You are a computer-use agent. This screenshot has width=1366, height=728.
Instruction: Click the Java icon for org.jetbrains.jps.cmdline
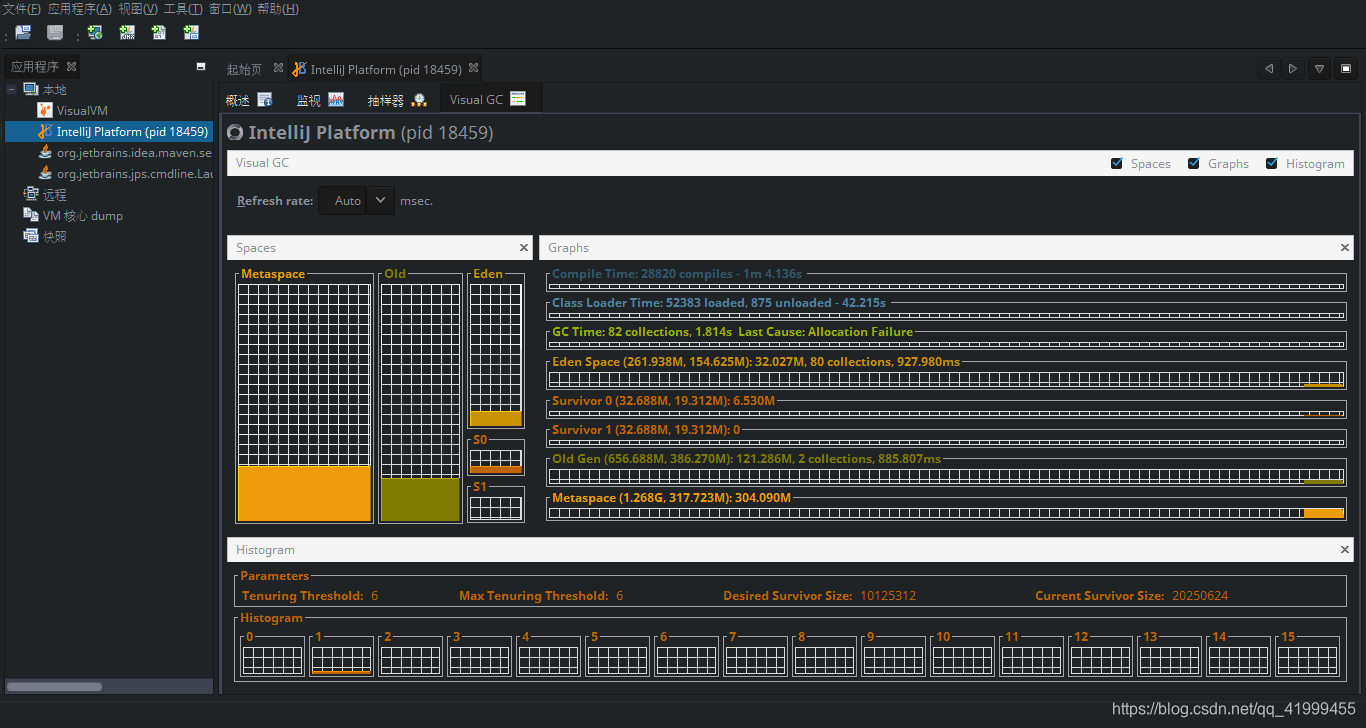[45, 173]
